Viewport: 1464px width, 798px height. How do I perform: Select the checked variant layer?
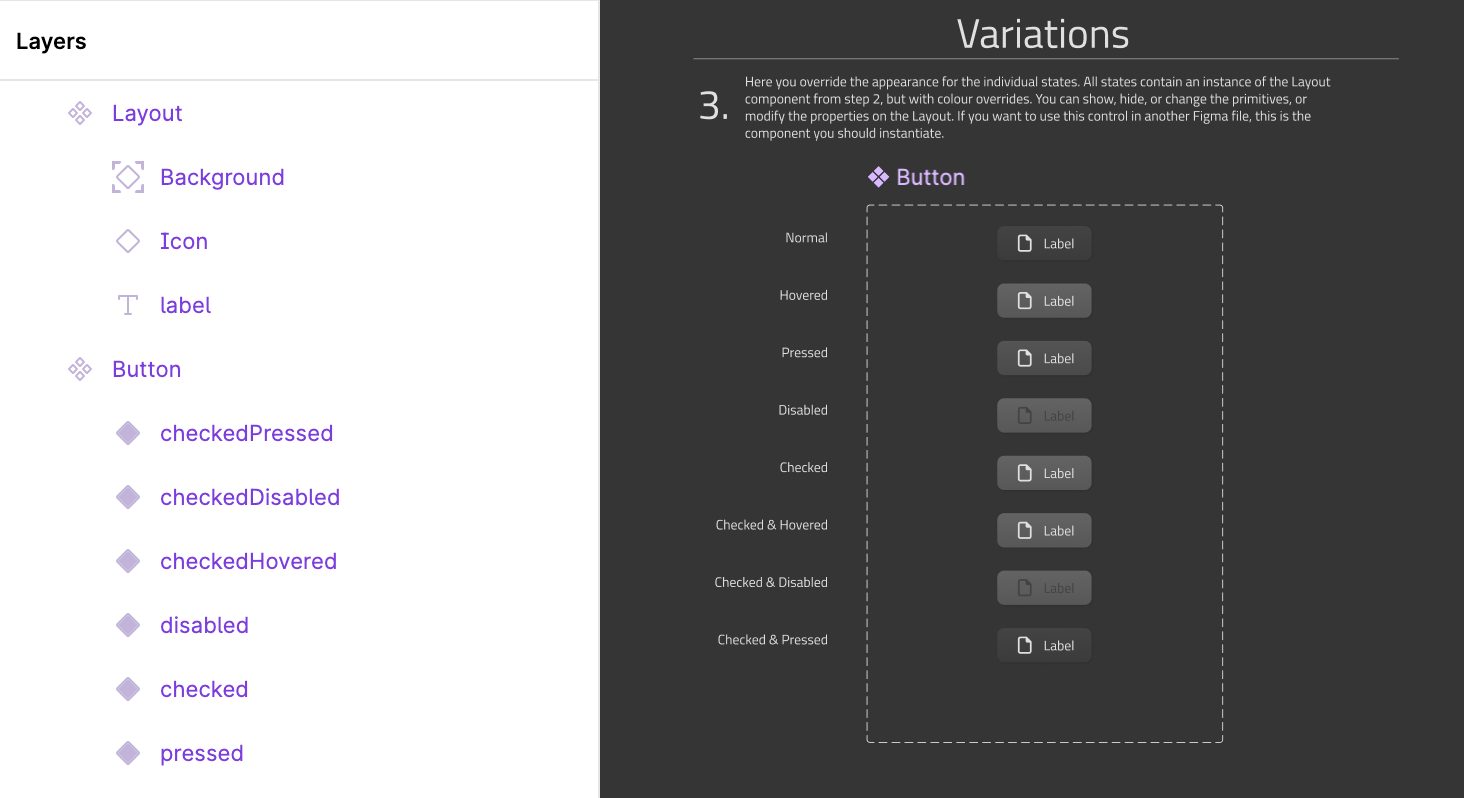[x=204, y=689]
